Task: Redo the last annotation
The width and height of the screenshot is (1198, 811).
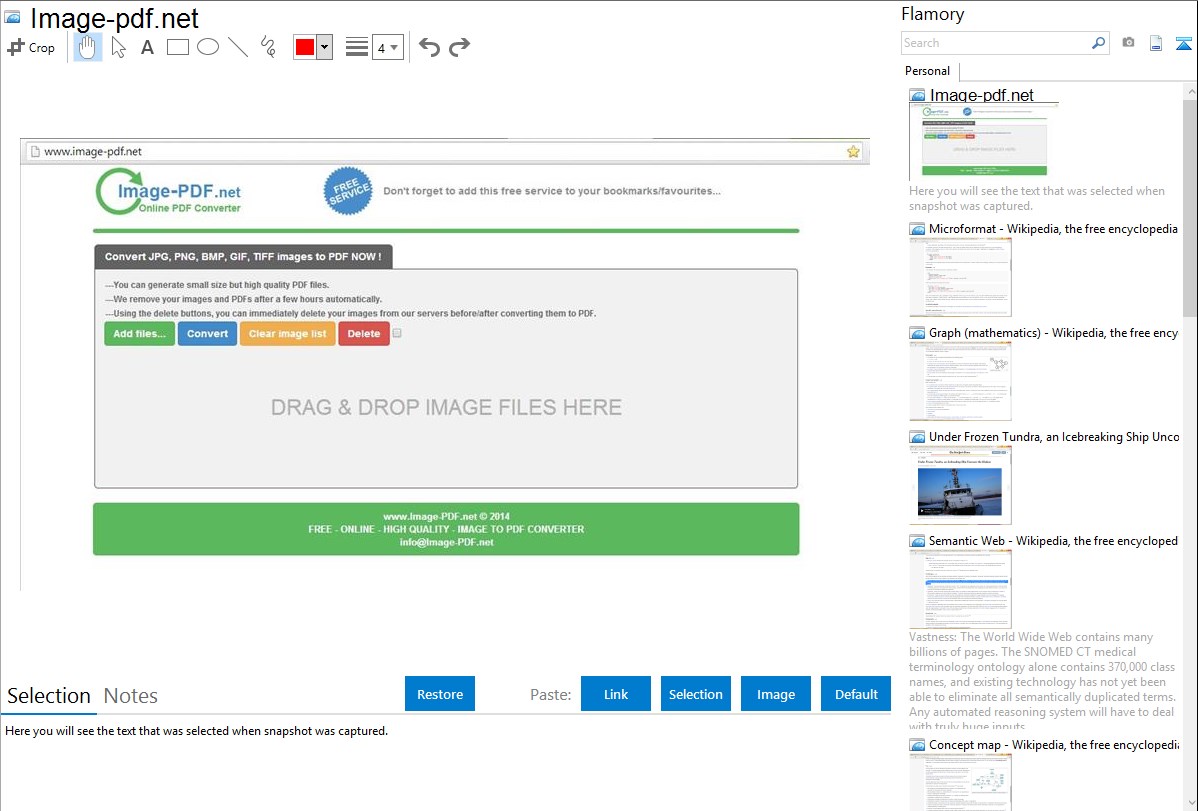Action: (x=459, y=47)
